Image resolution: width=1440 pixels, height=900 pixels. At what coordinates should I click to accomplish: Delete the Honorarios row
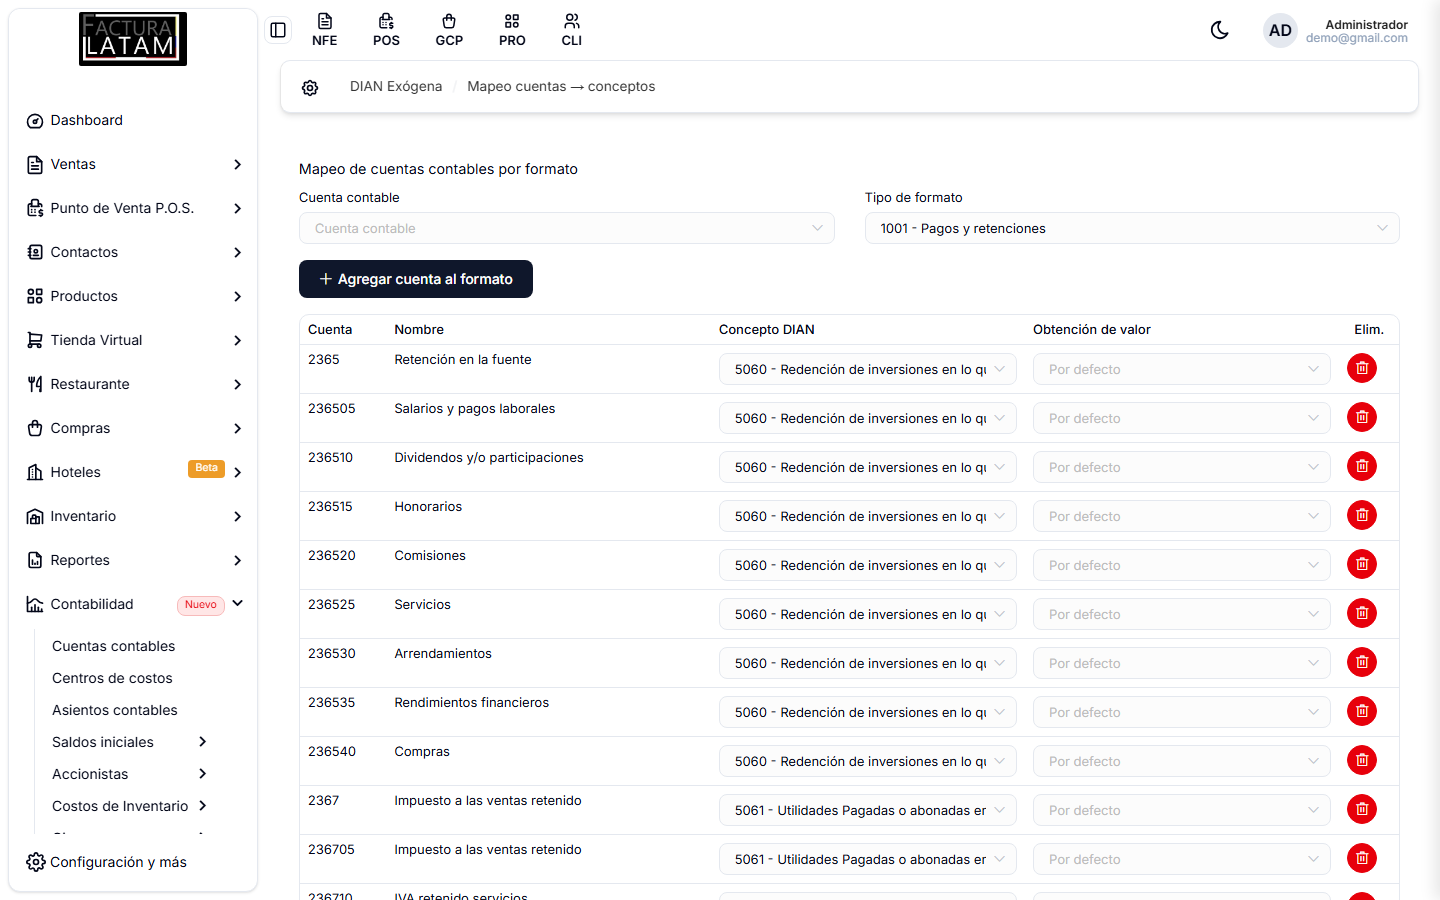(x=1362, y=515)
